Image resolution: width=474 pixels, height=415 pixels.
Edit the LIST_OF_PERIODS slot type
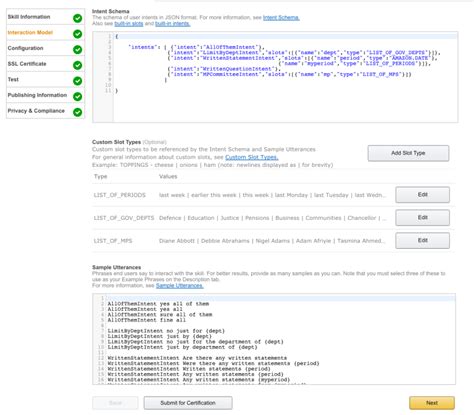(423, 195)
